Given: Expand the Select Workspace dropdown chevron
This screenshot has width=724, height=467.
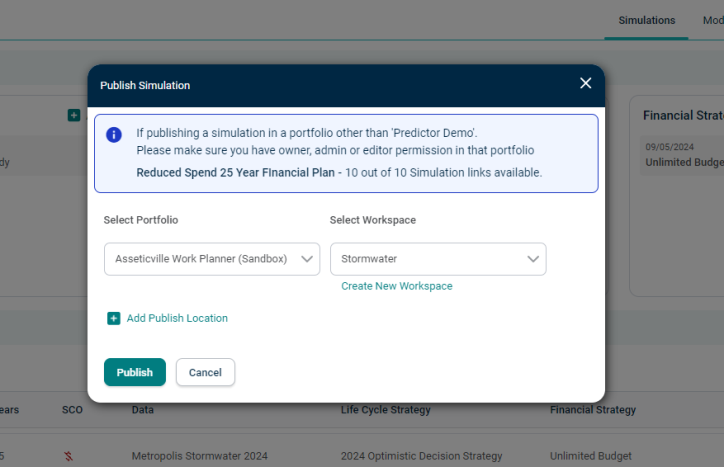Looking at the screenshot, I should (x=533, y=259).
